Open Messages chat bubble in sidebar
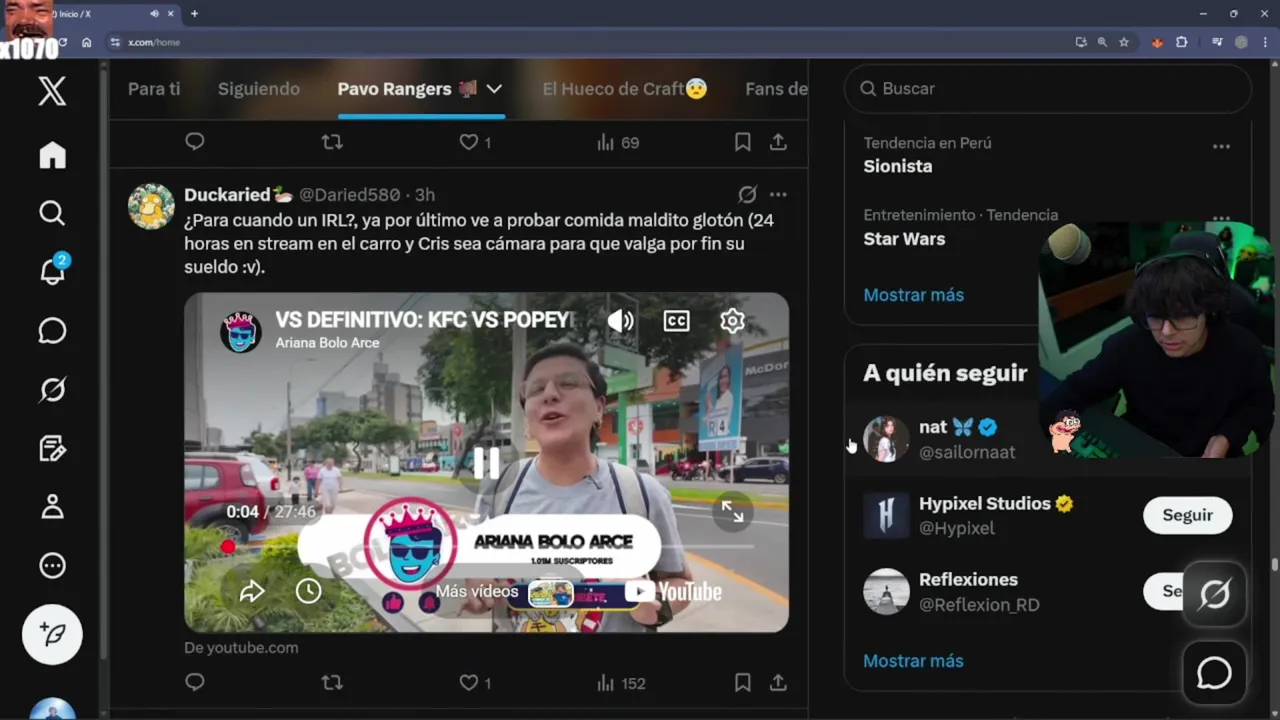The image size is (1280, 720). [x=52, y=331]
